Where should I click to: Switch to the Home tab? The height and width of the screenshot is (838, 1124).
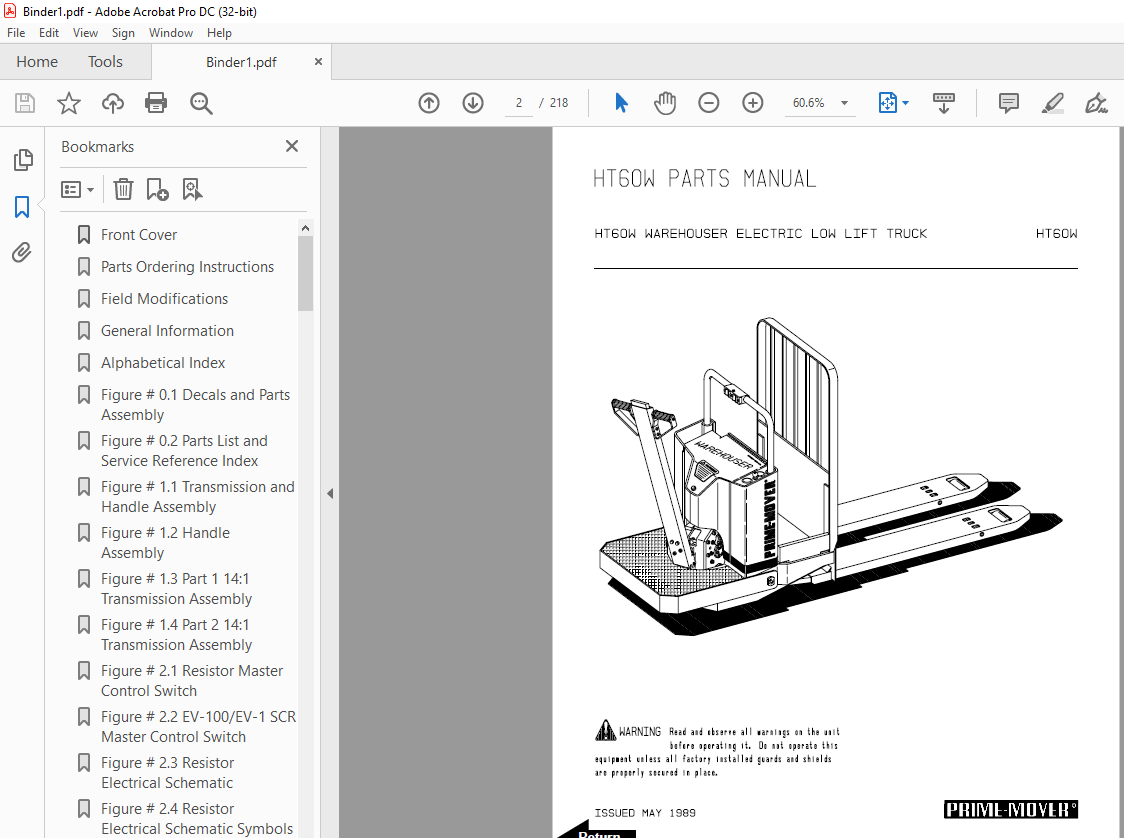pos(37,62)
